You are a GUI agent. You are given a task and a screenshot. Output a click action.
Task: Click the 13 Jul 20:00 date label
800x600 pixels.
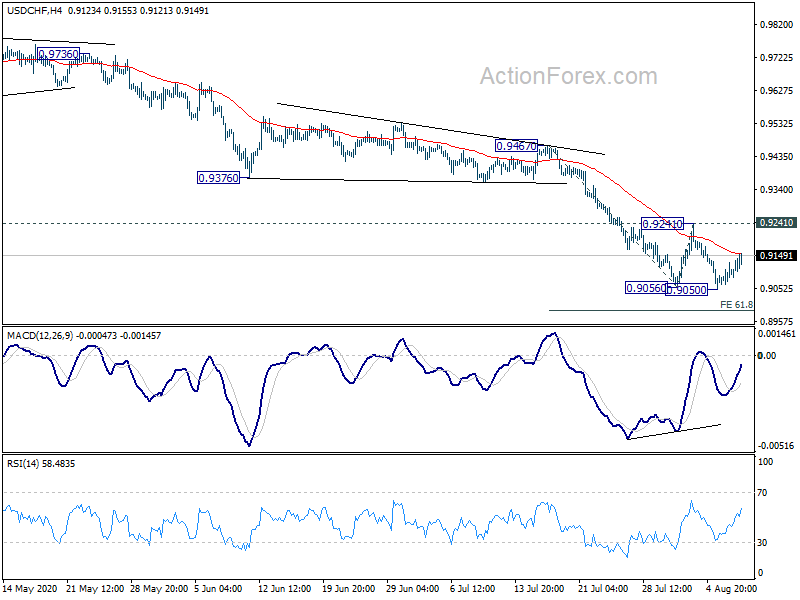coord(539,589)
